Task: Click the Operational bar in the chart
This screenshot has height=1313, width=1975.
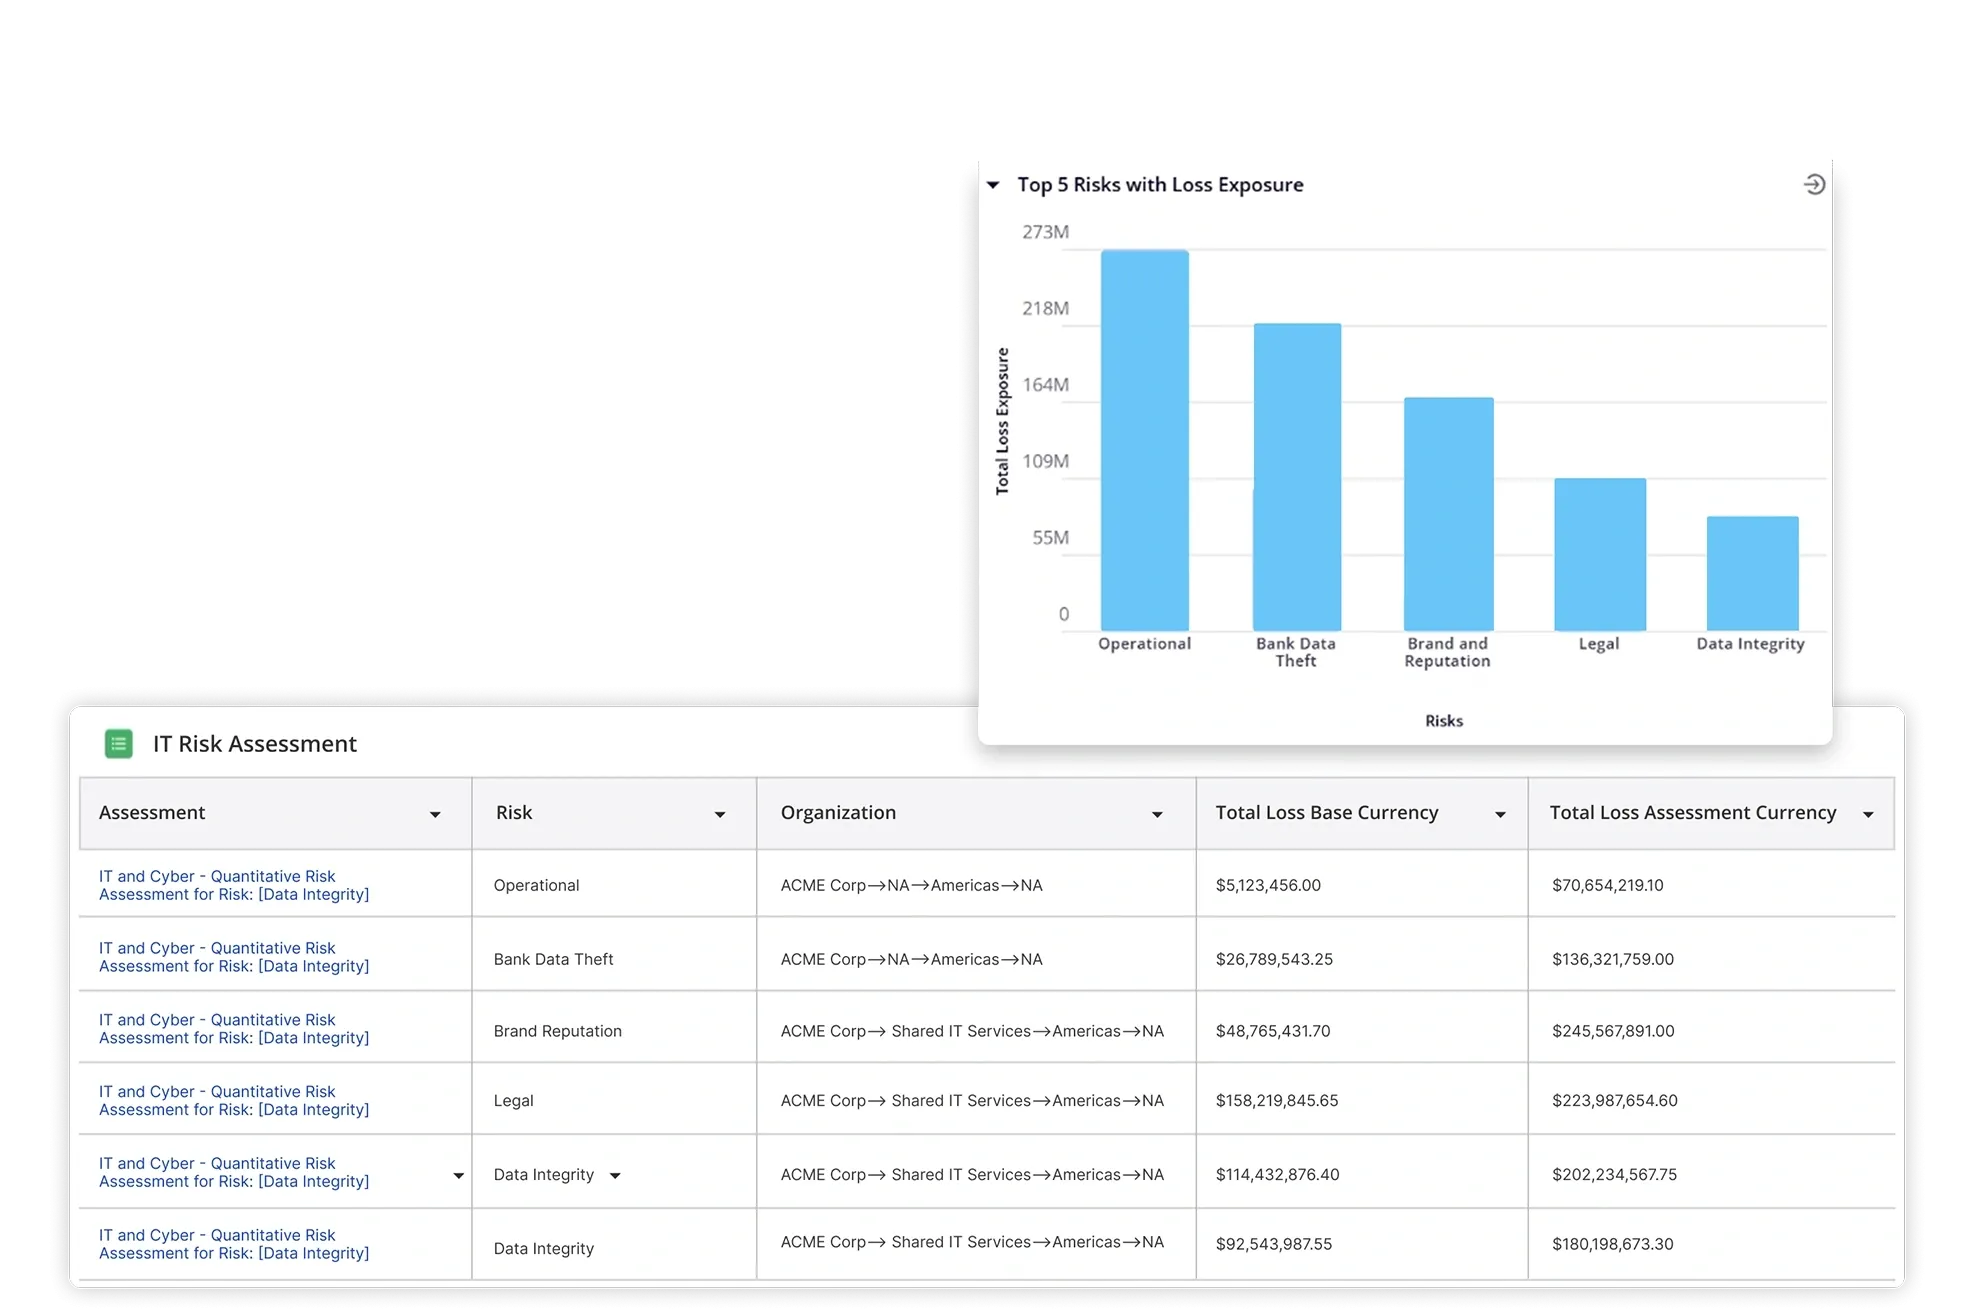Action: tap(1144, 440)
